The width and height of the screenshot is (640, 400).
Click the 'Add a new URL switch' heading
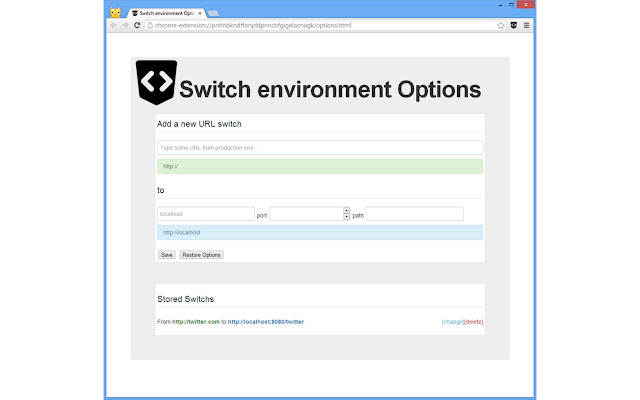(199, 124)
